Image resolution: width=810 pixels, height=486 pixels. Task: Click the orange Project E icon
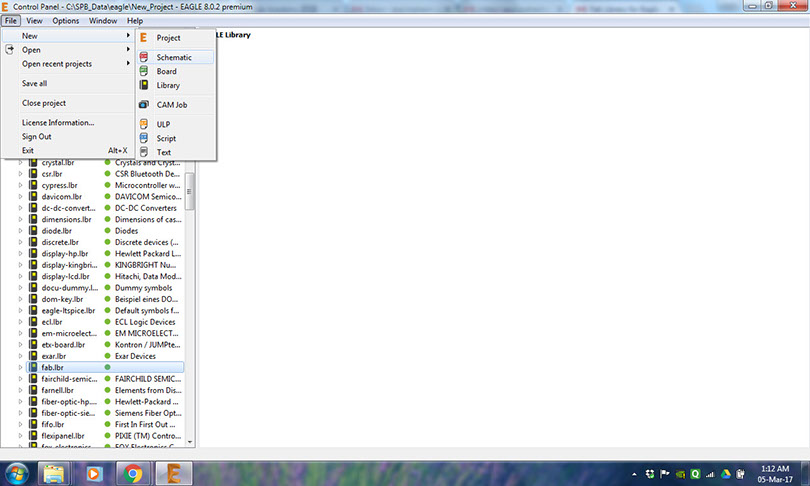coord(144,38)
